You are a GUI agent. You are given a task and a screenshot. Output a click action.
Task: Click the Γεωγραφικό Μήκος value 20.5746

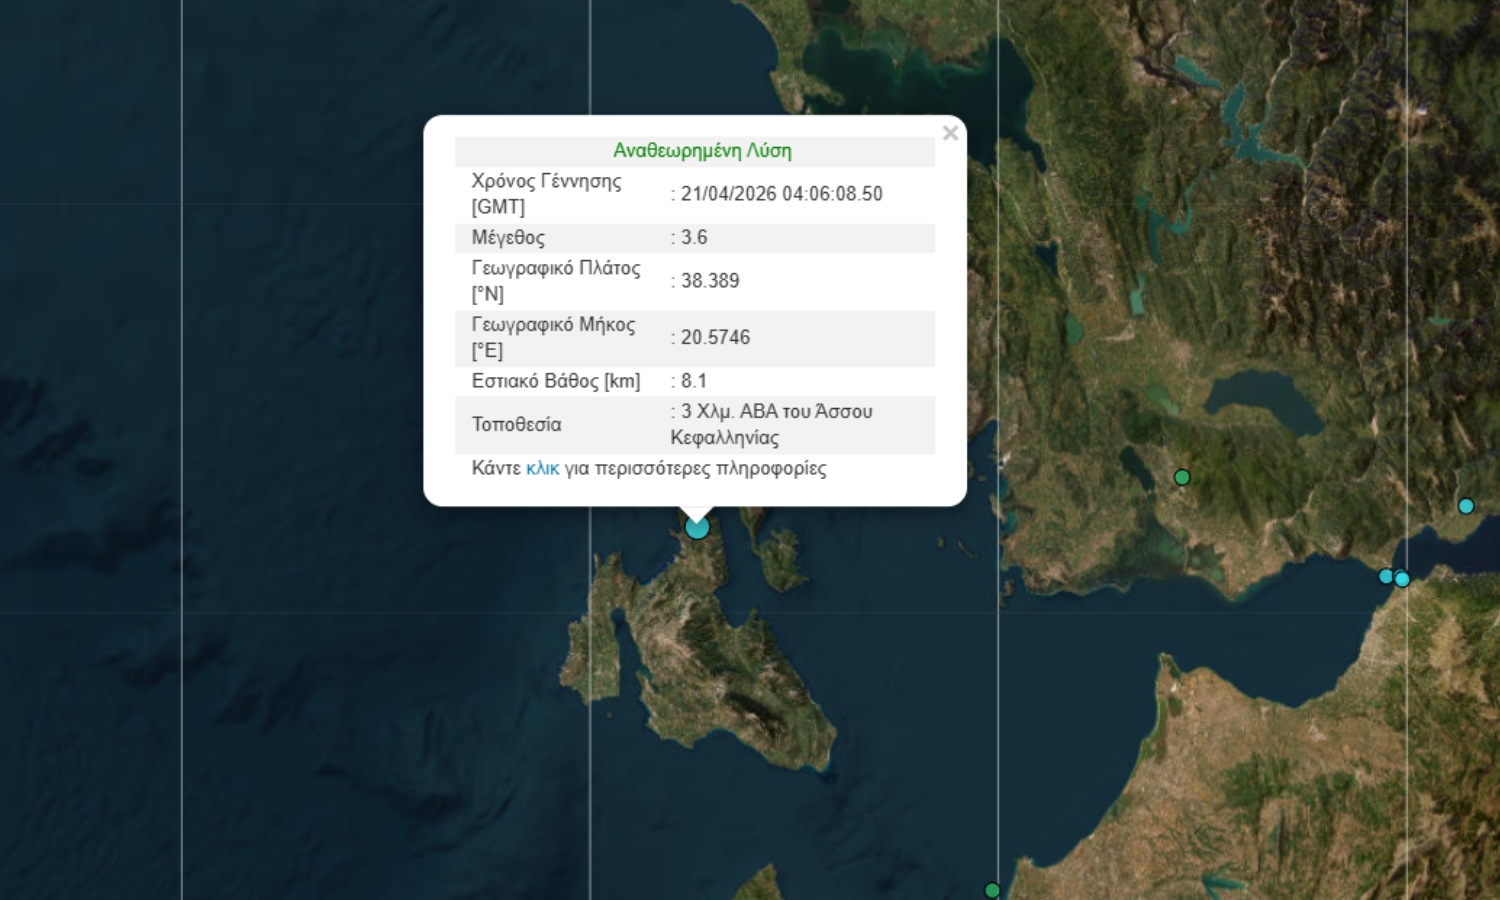tap(710, 337)
